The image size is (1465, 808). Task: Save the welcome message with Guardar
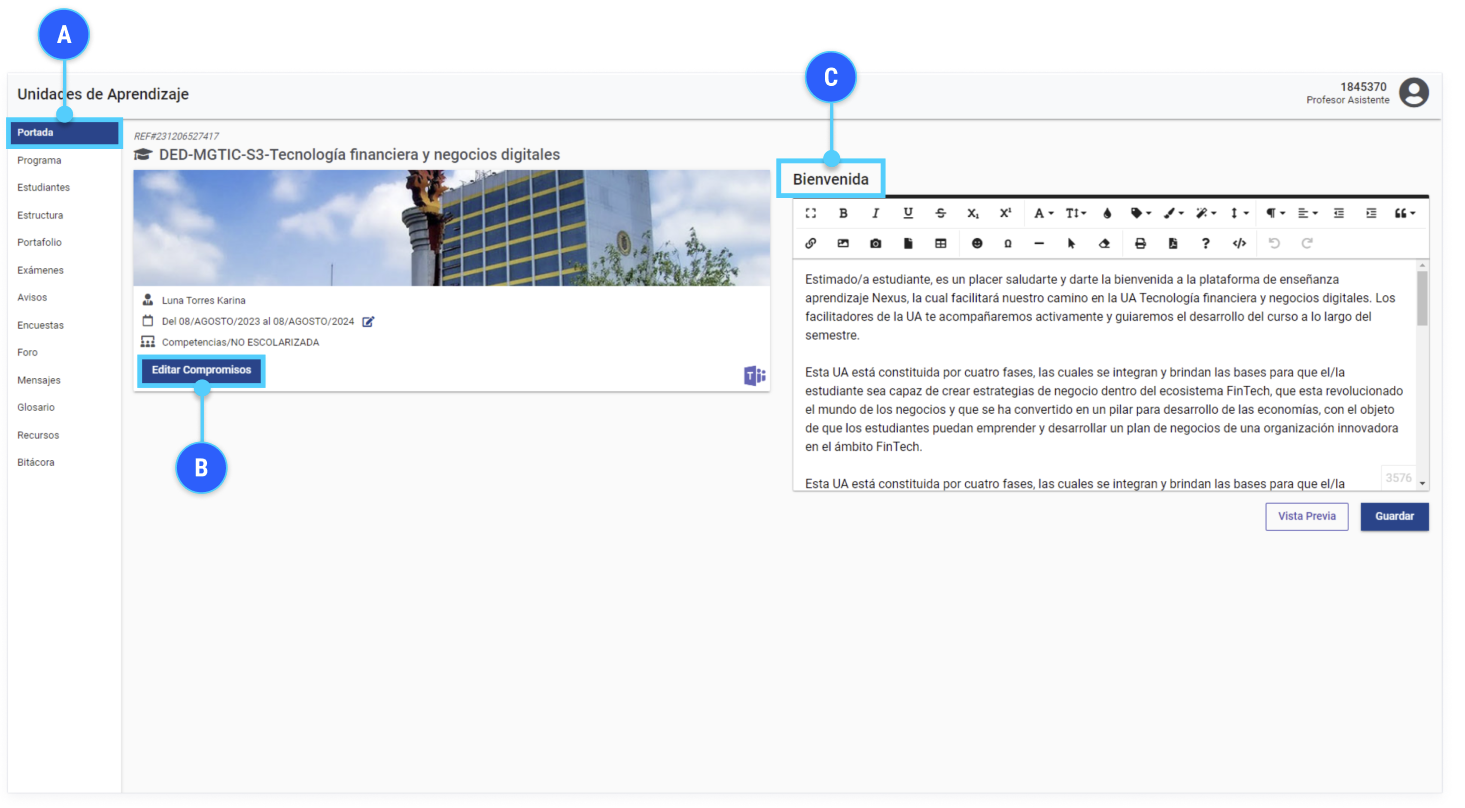[1394, 516]
